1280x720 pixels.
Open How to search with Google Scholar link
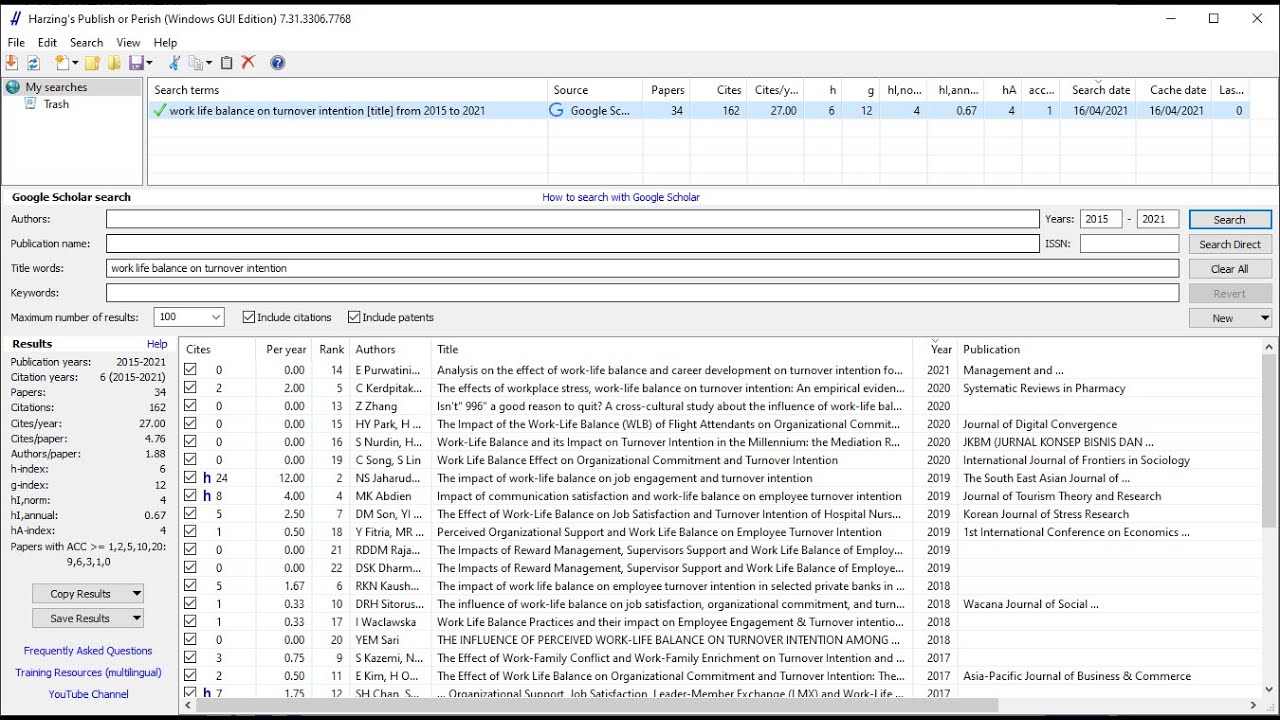coord(621,197)
